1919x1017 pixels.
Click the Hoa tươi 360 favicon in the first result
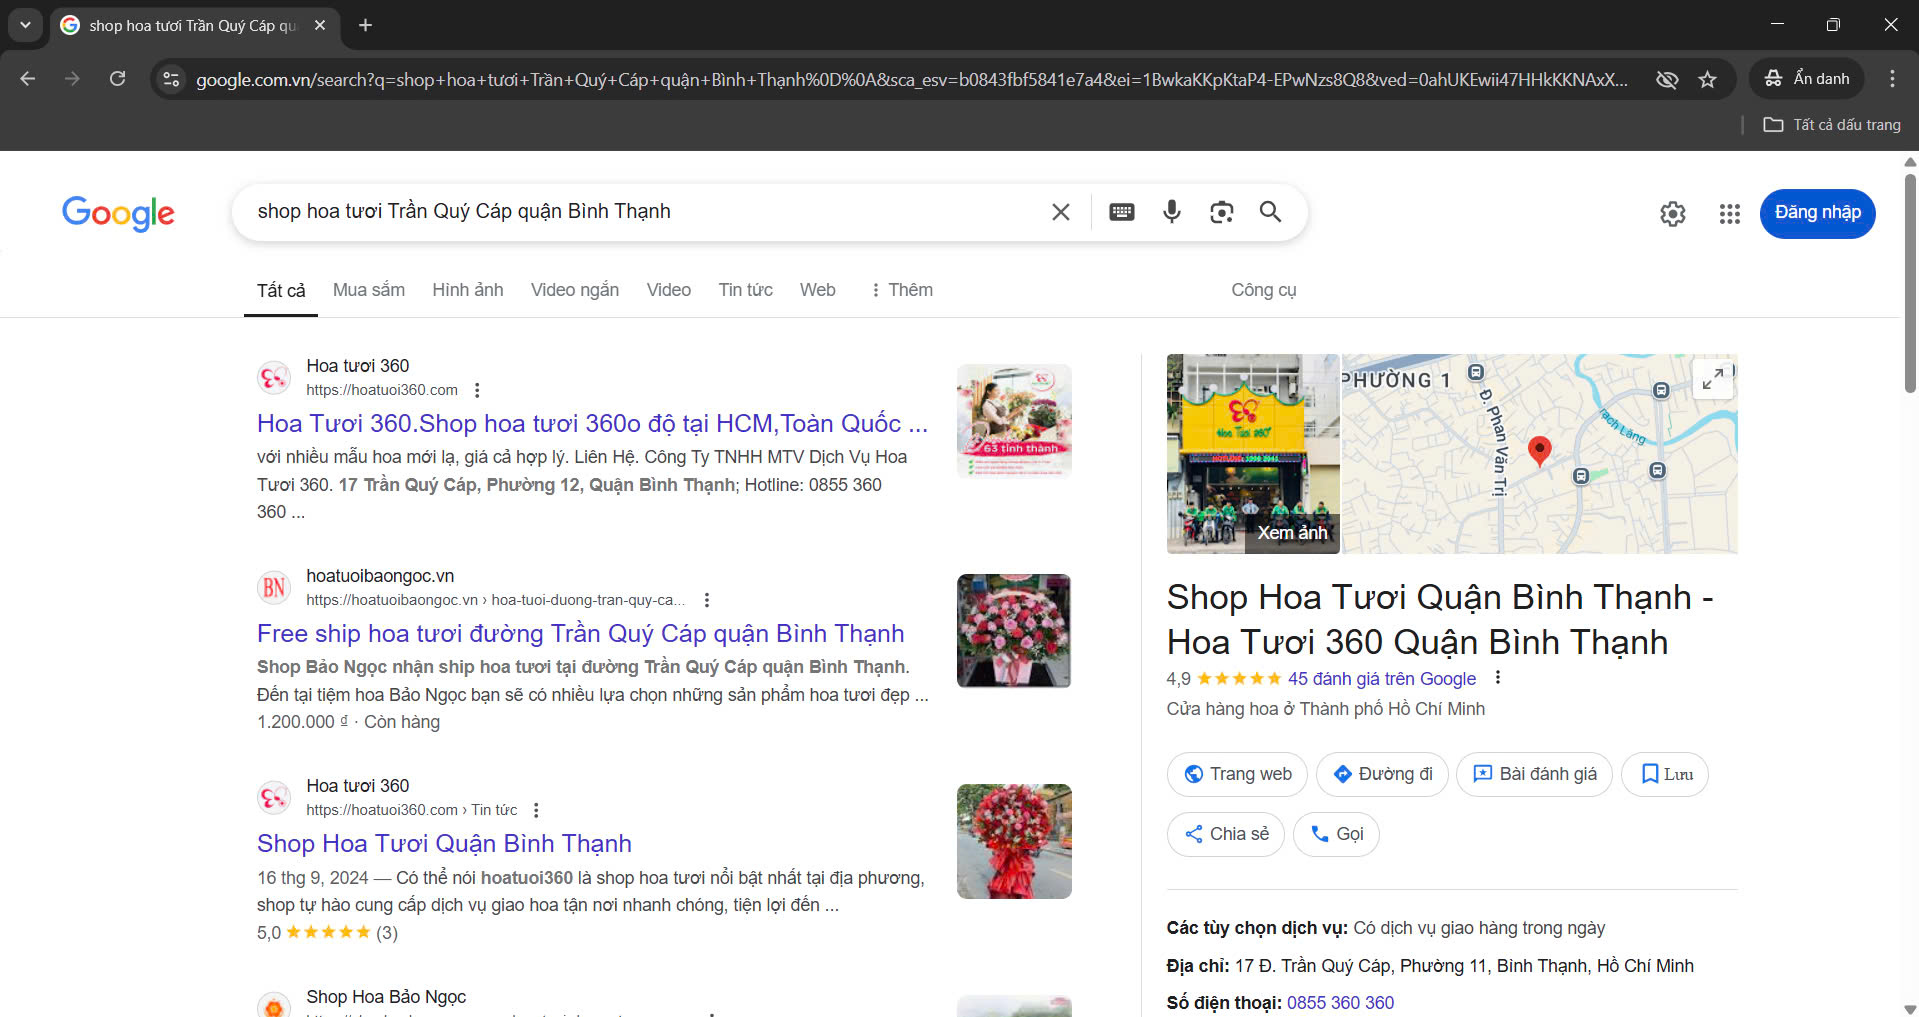pyautogui.click(x=274, y=378)
